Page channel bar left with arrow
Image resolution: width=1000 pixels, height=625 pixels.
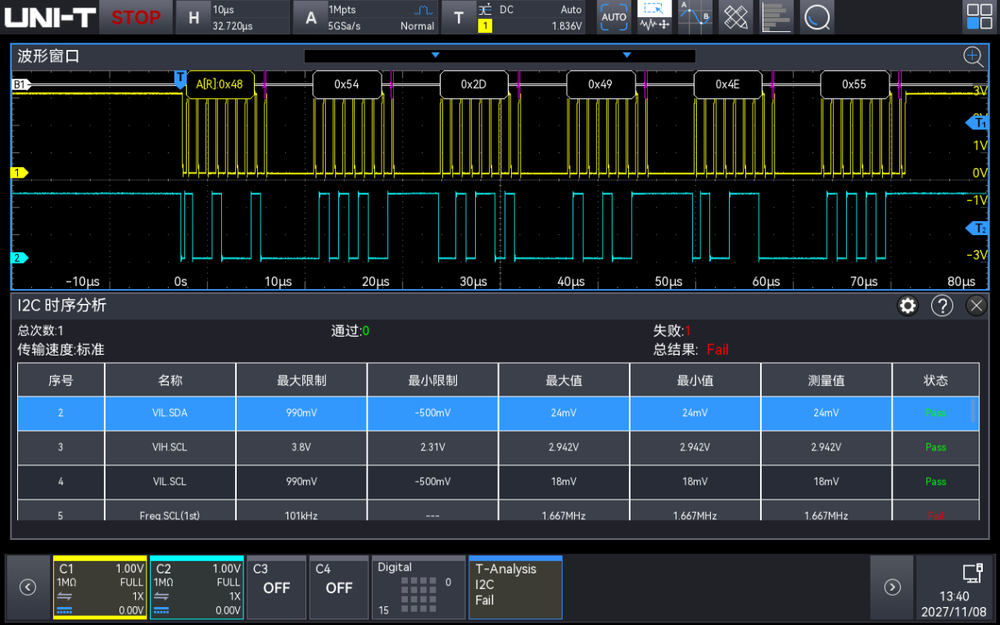point(27,587)
